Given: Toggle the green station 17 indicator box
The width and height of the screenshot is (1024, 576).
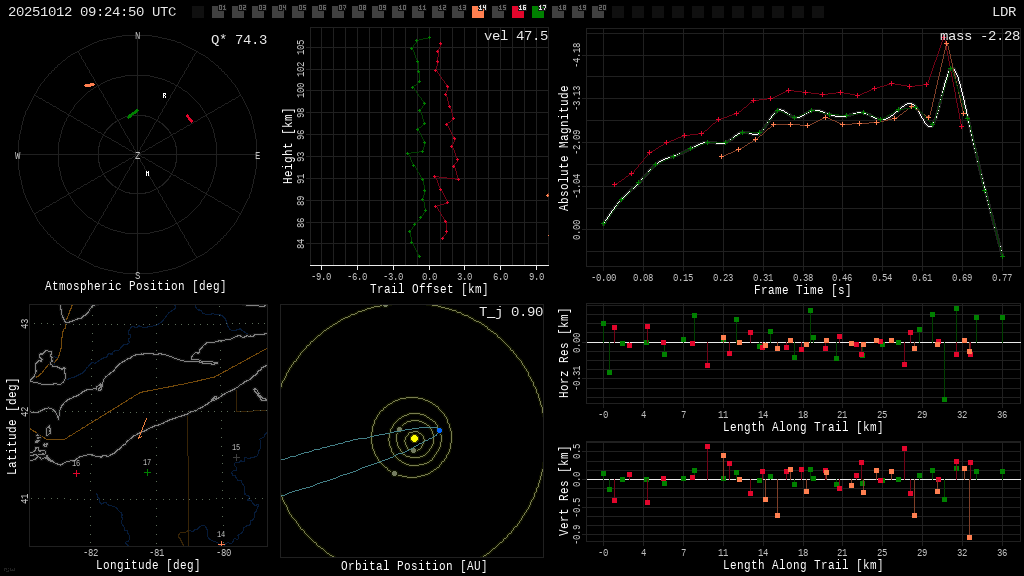Looking at the screenshot, I should coord(538,12).
